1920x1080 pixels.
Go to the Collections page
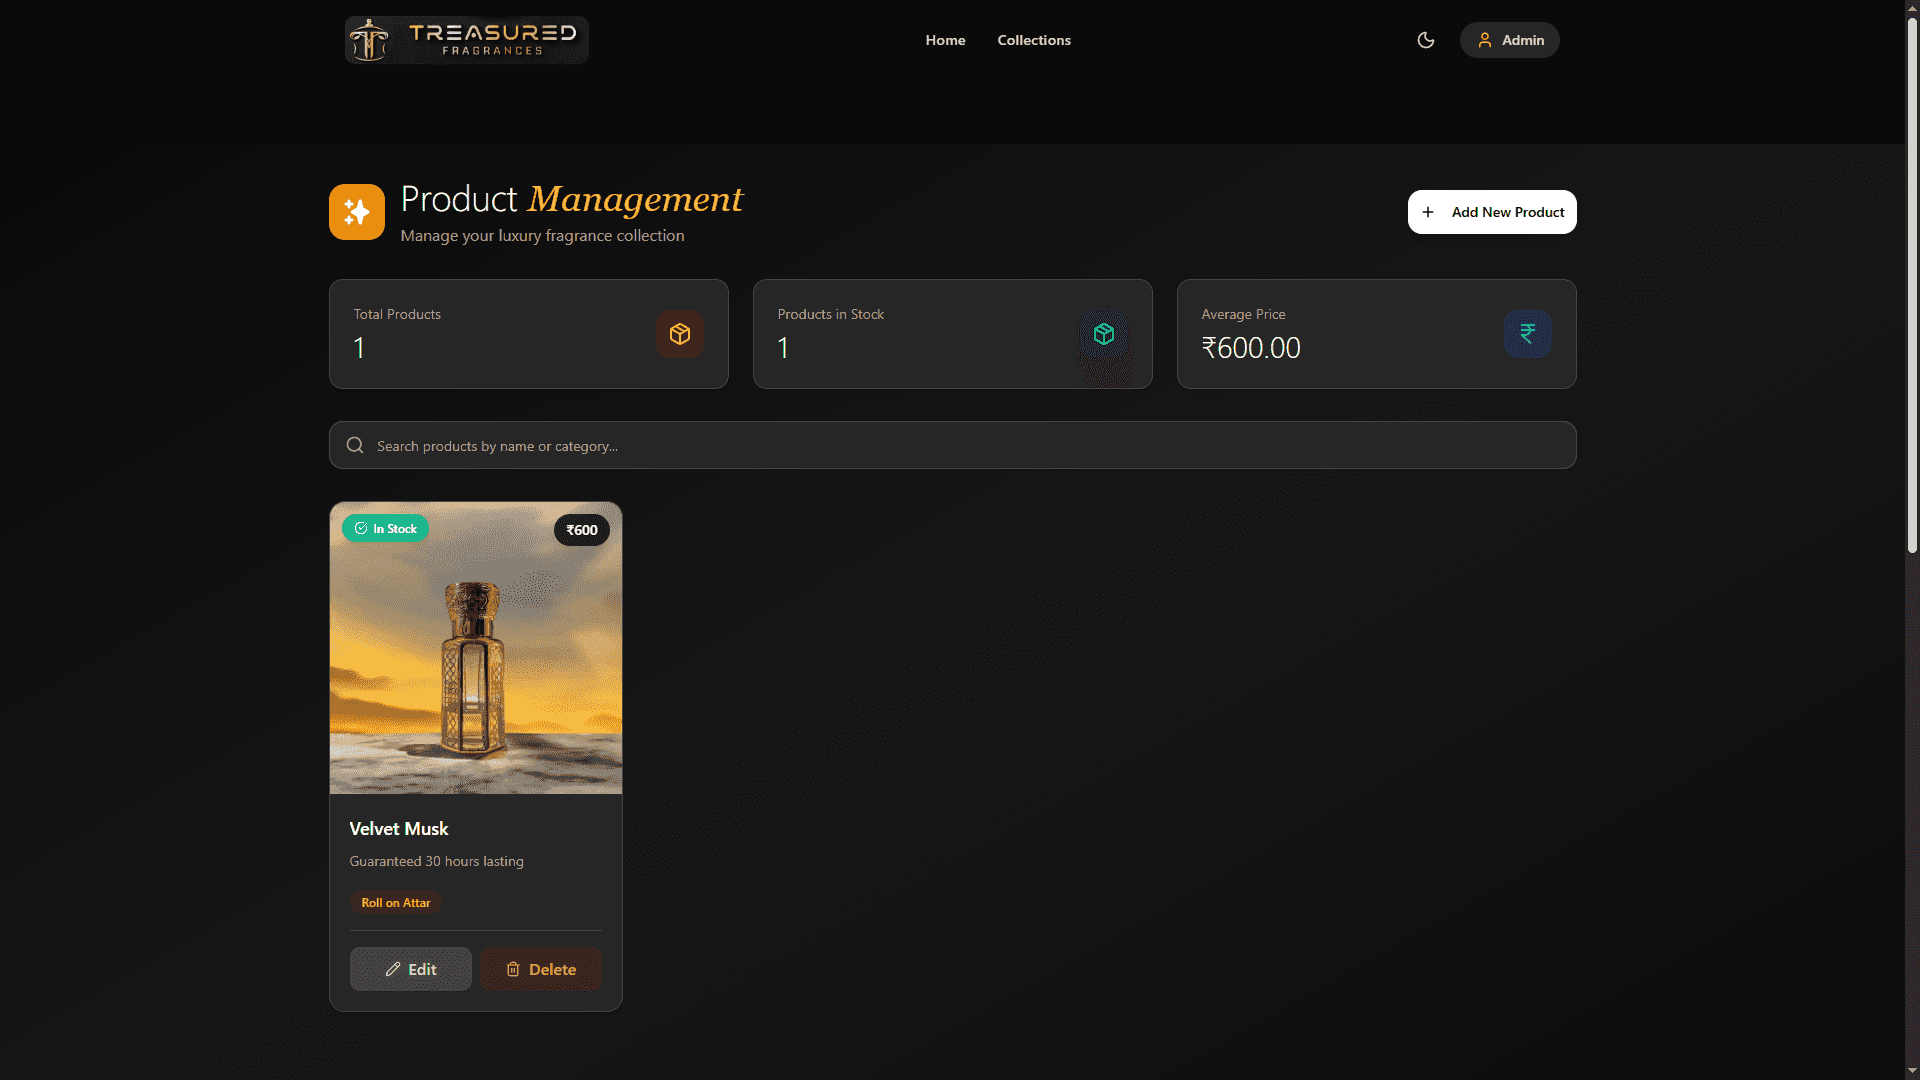click(1034, 40)
